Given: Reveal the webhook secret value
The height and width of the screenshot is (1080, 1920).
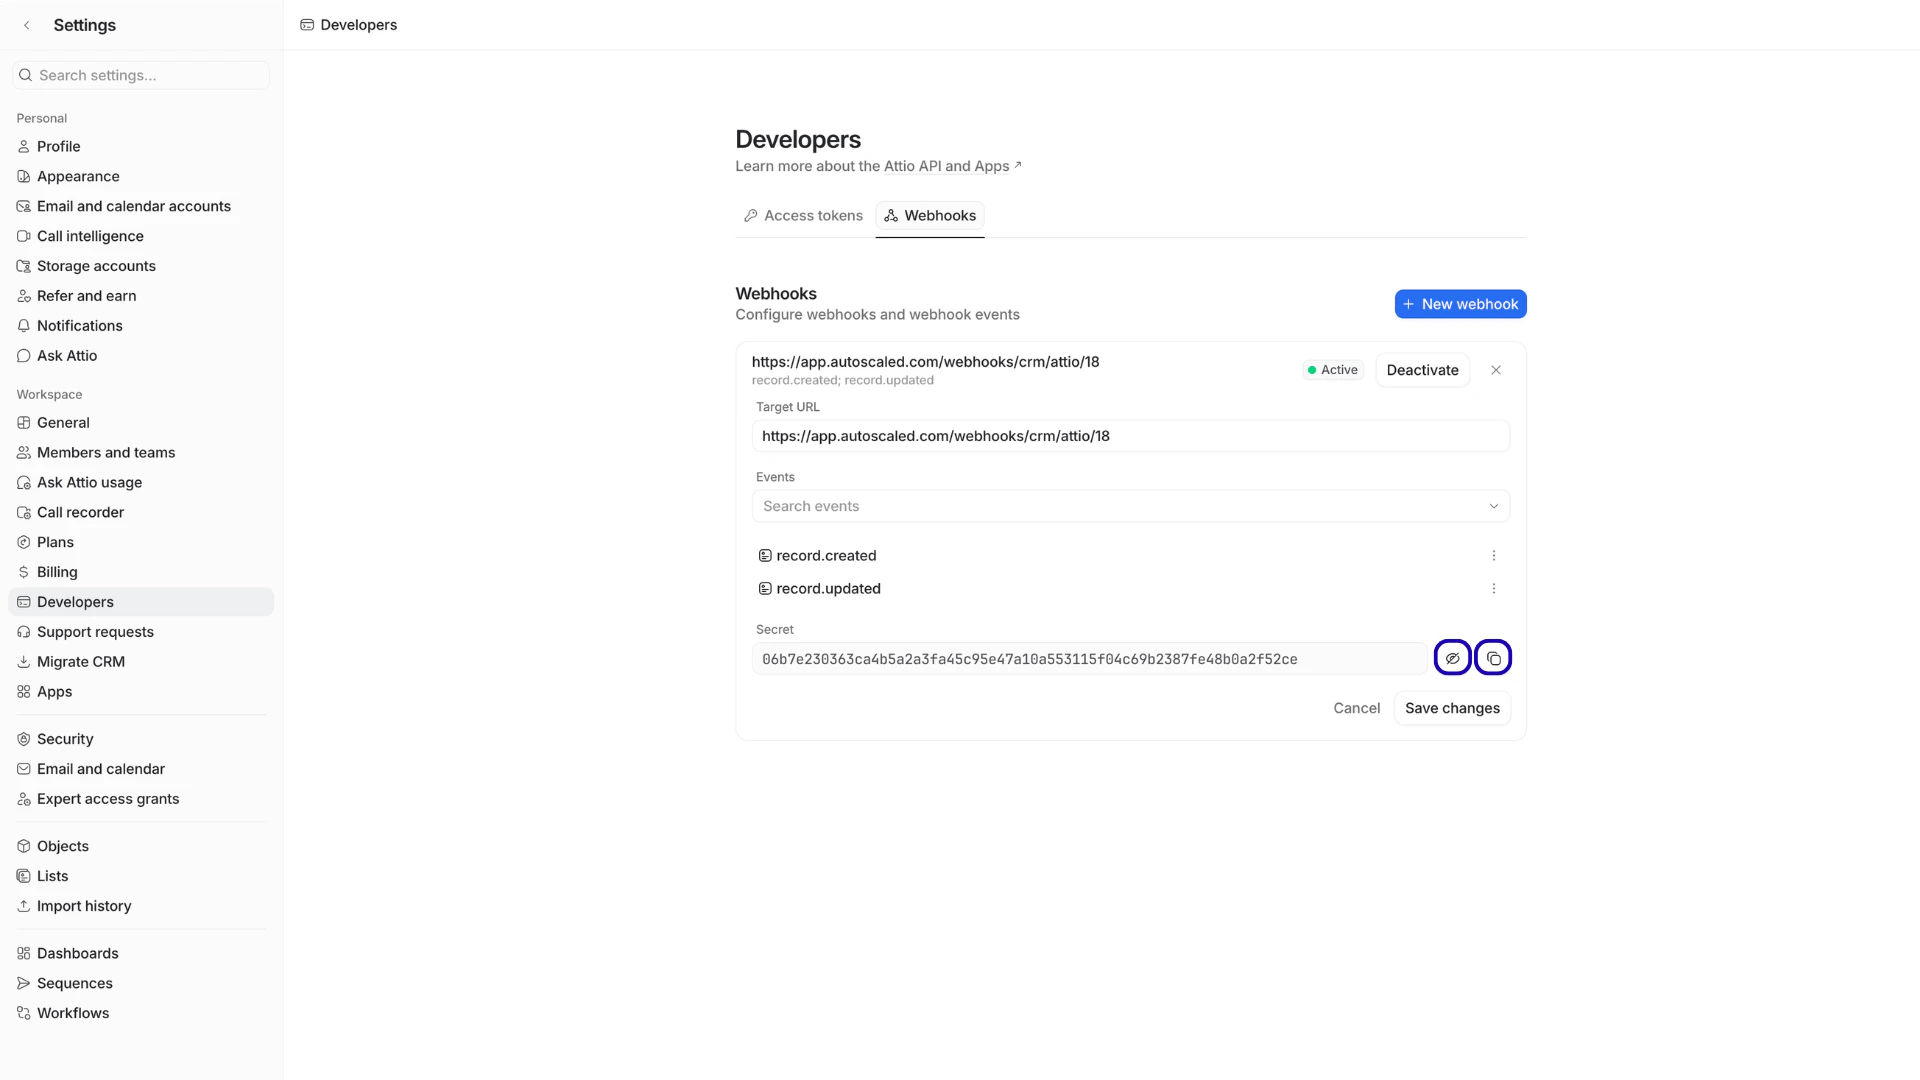Looking at the screenshot, I should click(x=1452, y=657).
